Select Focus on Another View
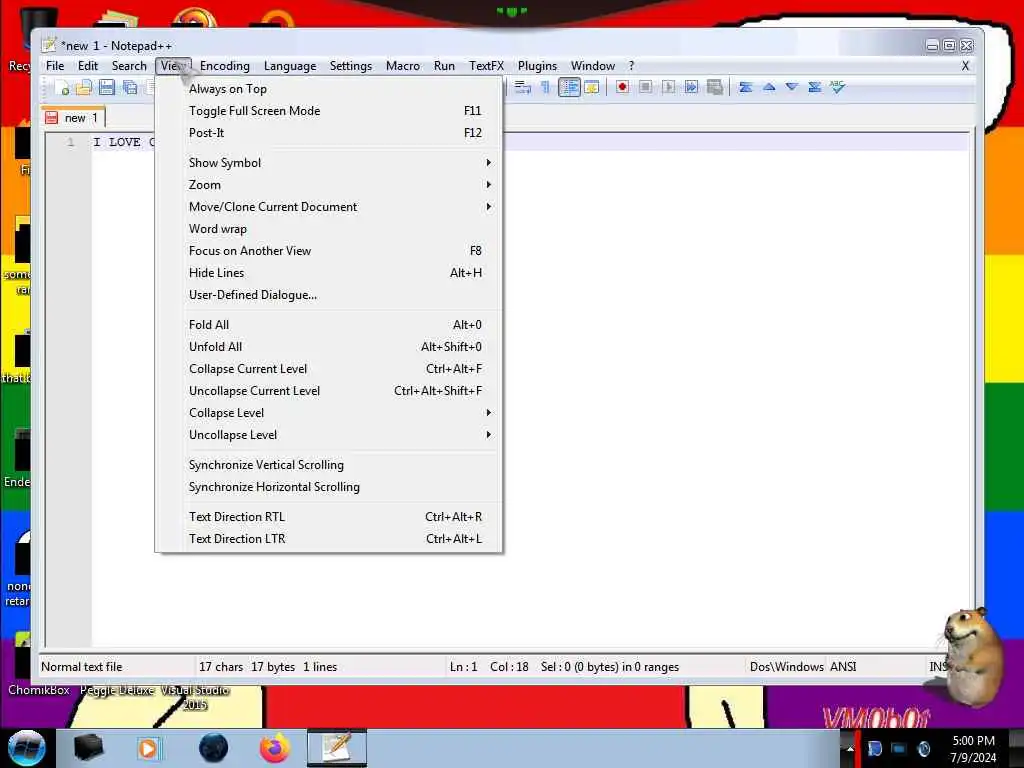1024x768 pixels. tap(329, 251)
